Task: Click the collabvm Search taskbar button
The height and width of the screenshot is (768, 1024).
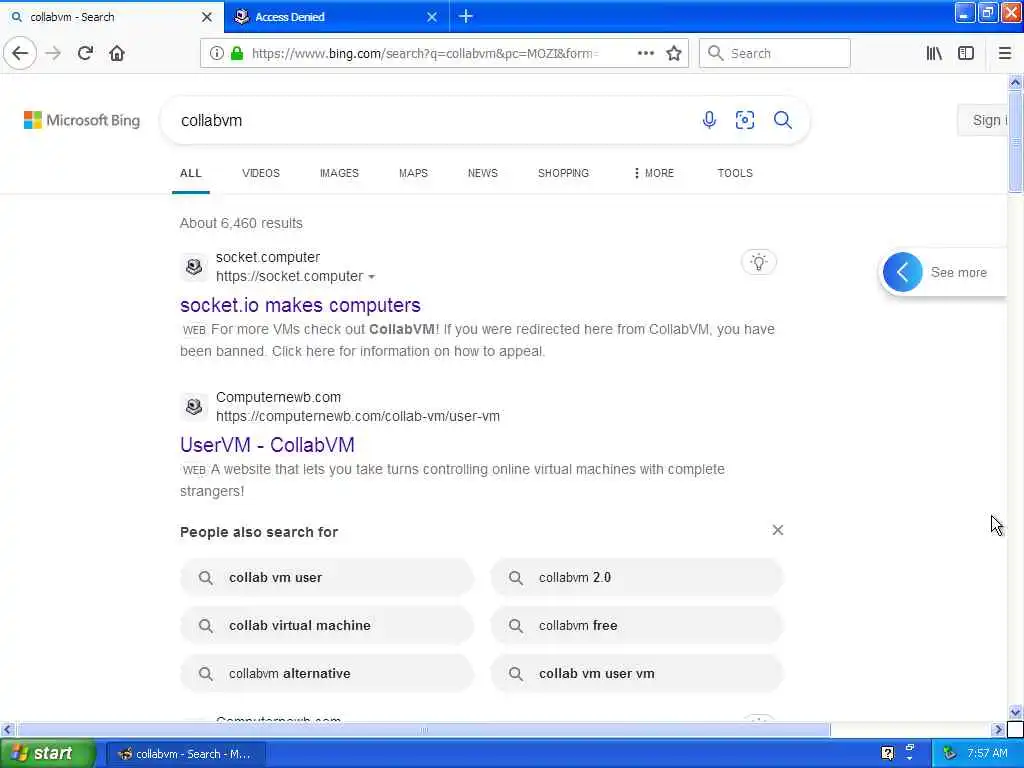Action: pyautogui.click(x=185, y=754)
